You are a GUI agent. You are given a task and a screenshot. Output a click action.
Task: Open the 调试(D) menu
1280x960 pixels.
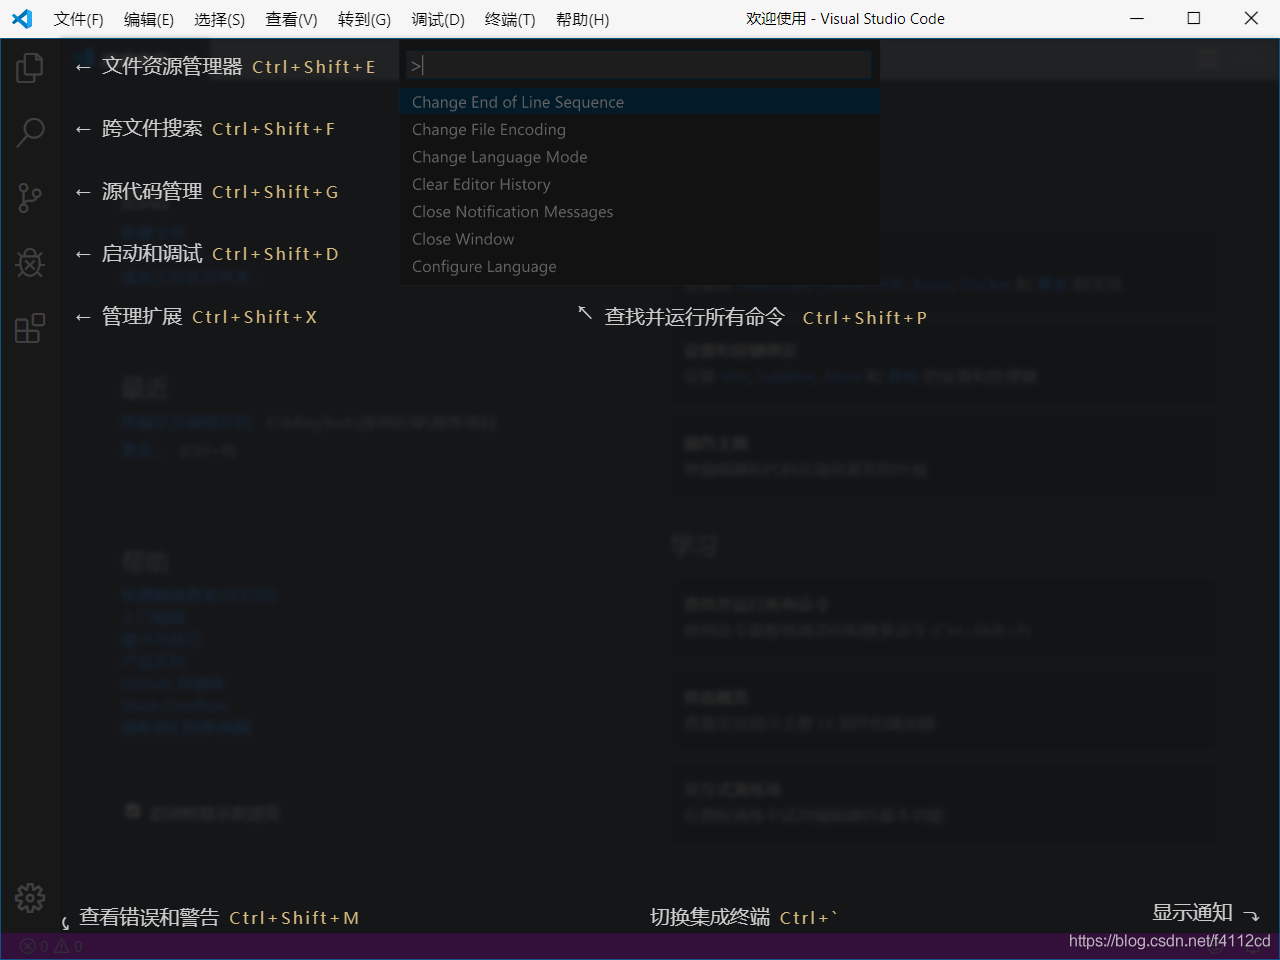(438, 19)
